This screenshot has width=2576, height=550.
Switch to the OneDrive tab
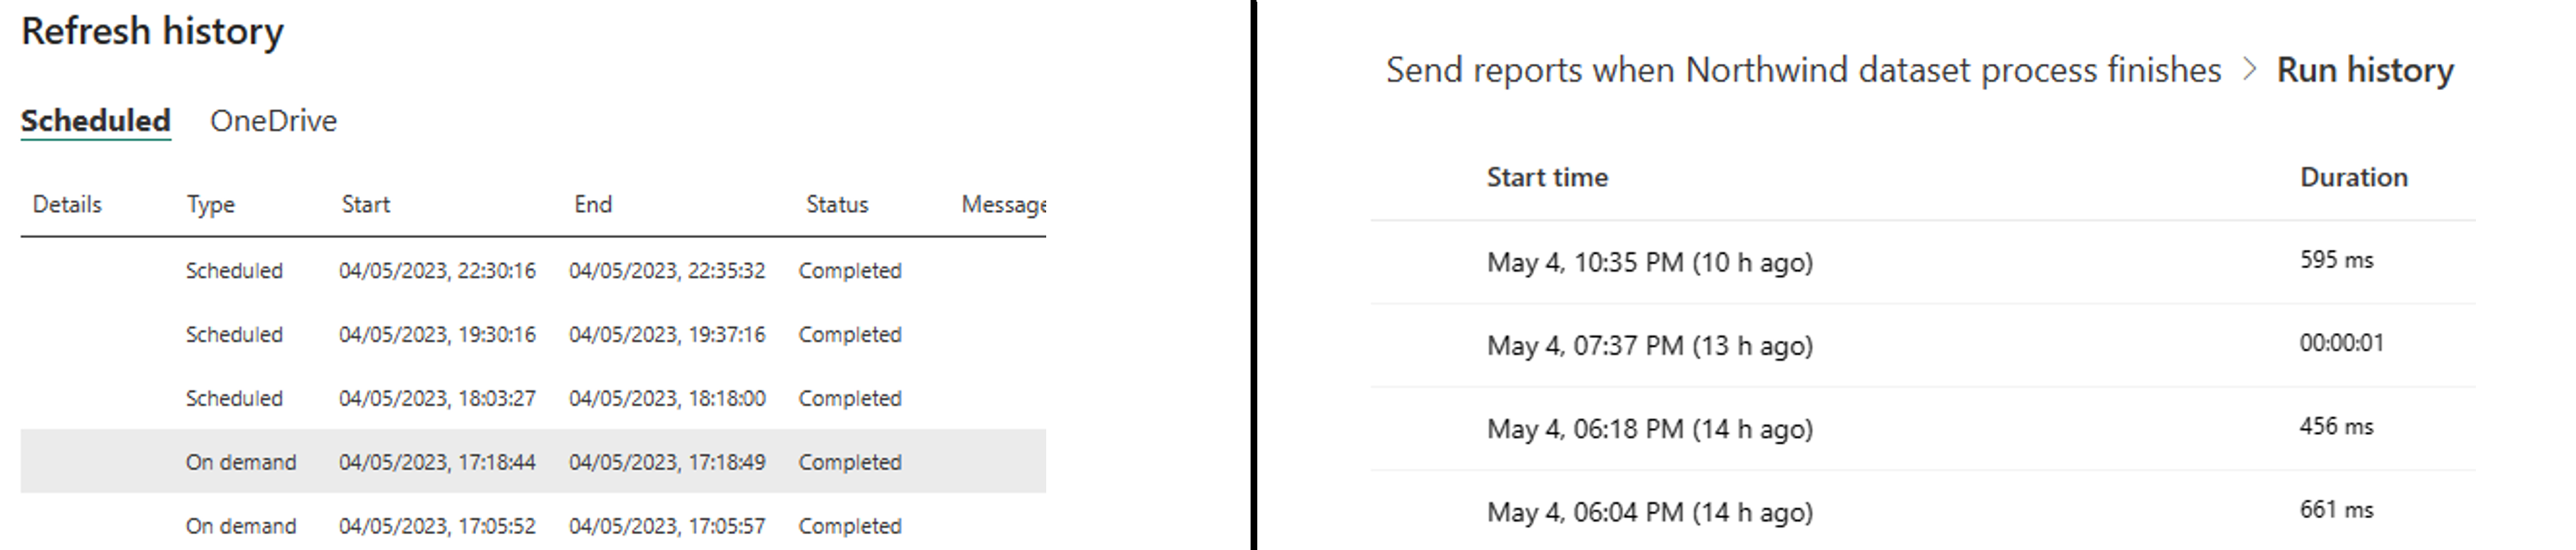pyautogui.click(x=273, y=120)
